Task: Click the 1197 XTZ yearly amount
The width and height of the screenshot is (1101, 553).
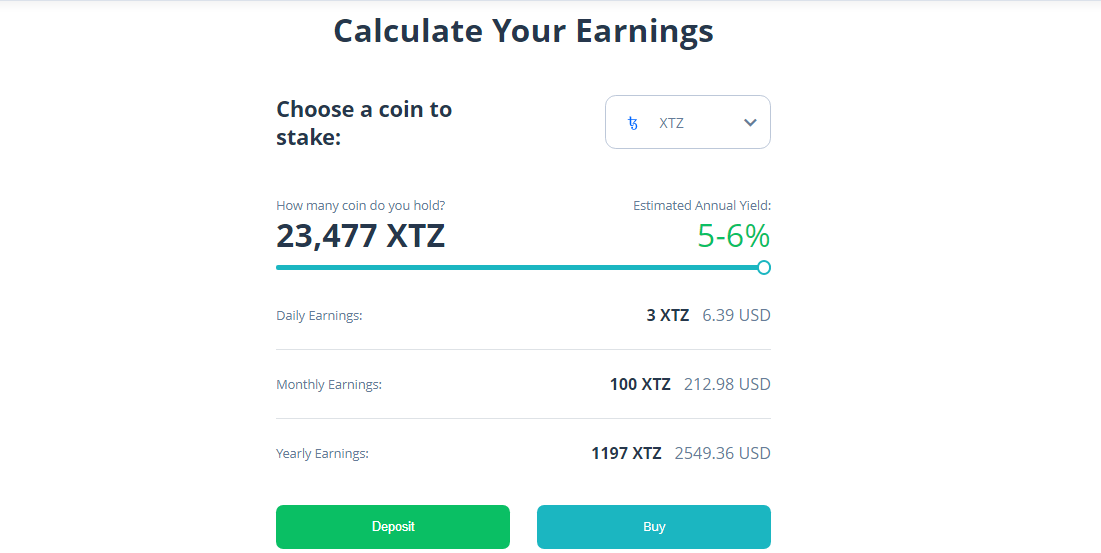Action: point(626,453)
